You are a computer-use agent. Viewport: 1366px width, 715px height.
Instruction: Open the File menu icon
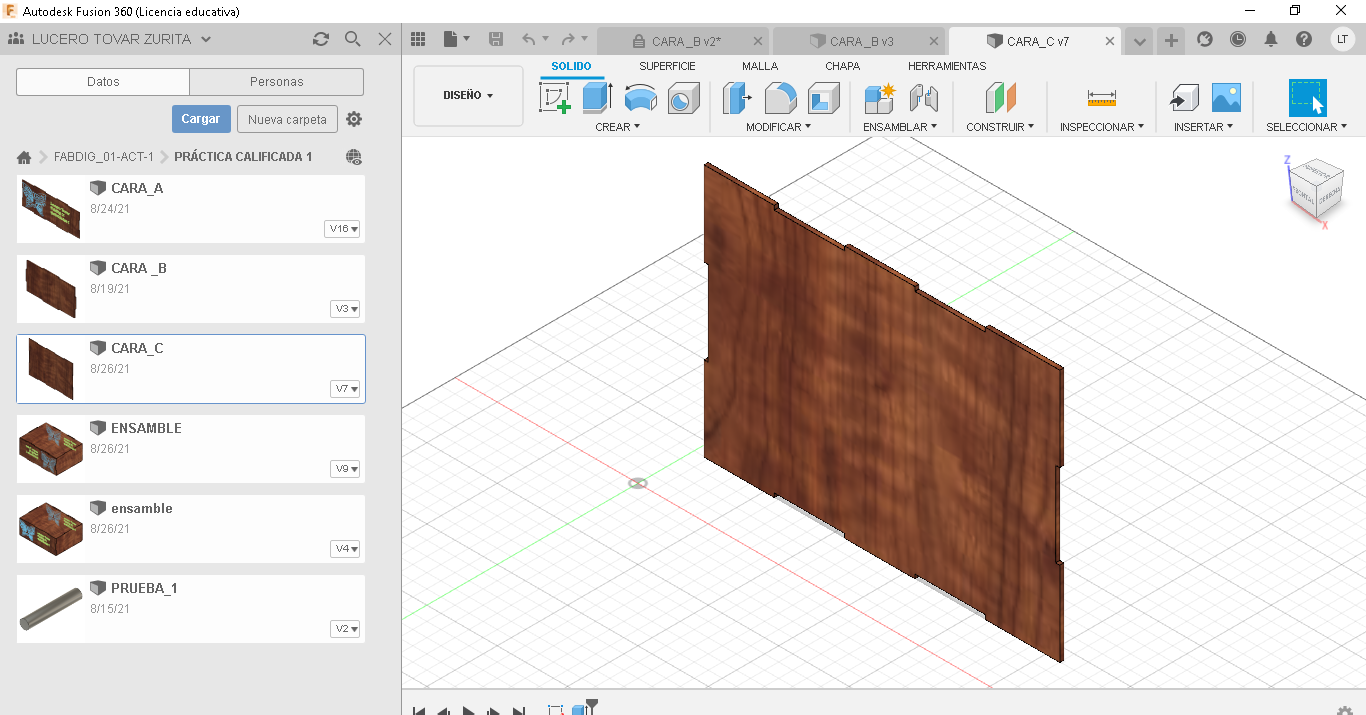[x=456, y=39]
